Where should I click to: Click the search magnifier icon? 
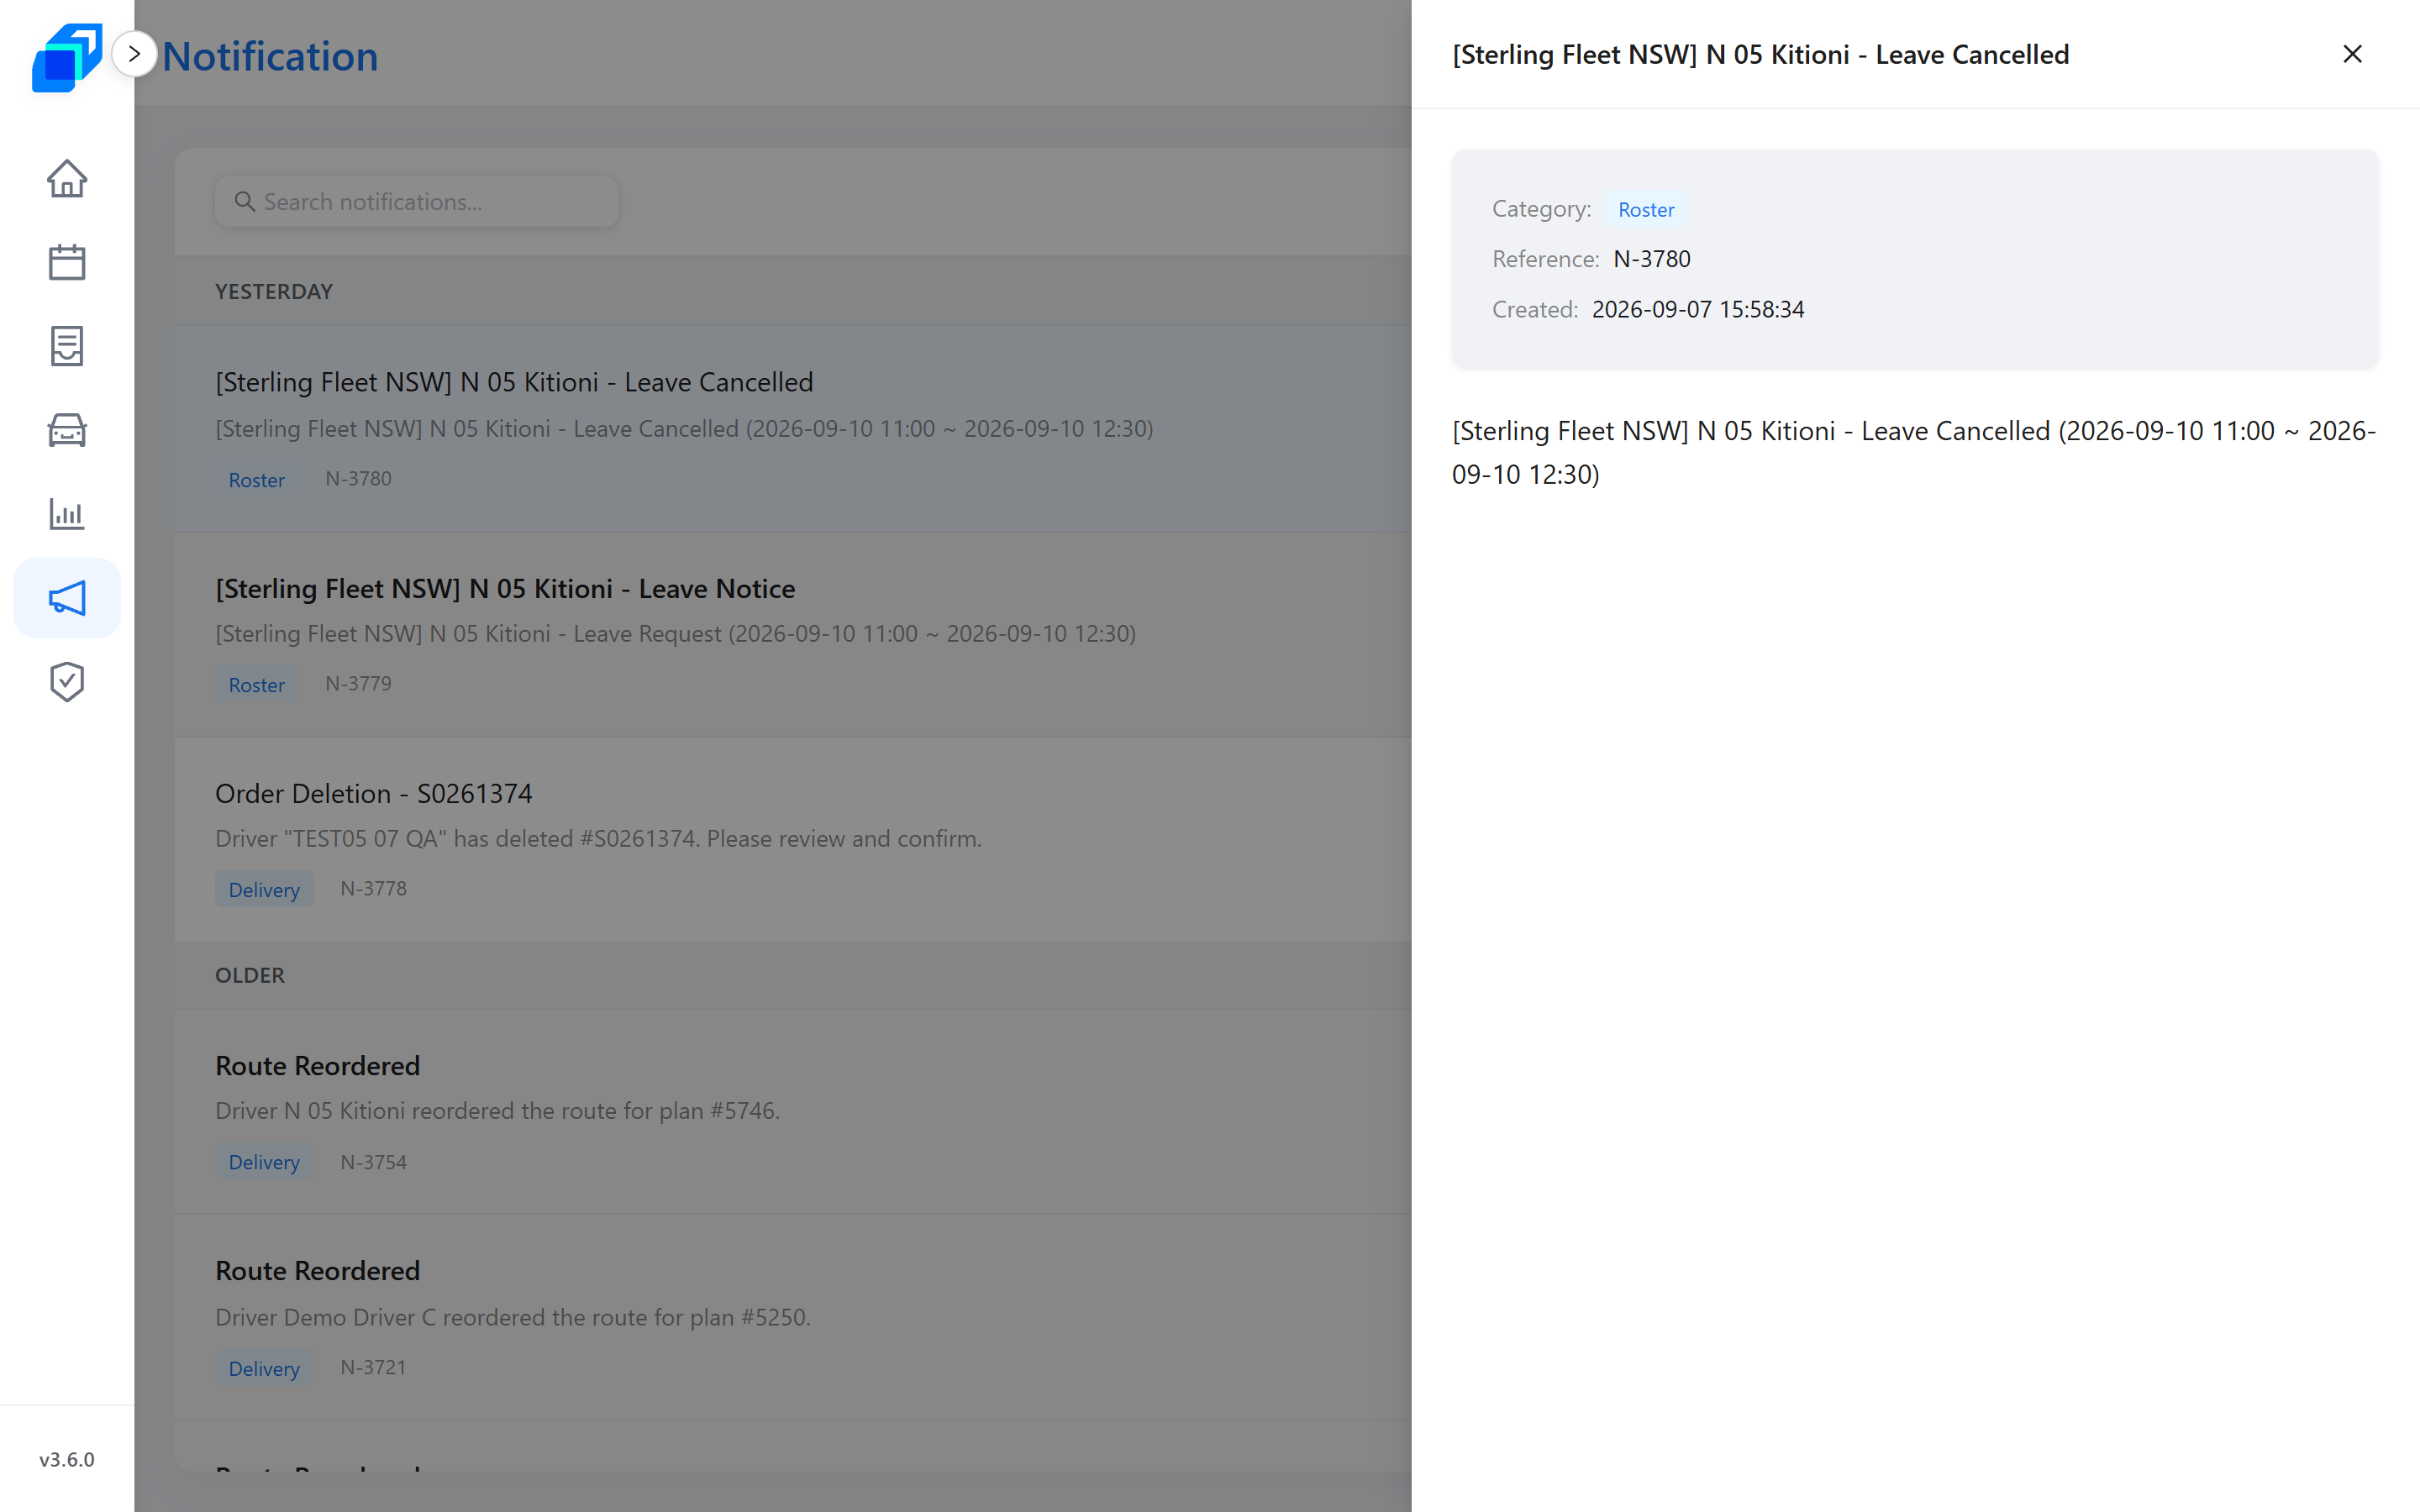244,202
